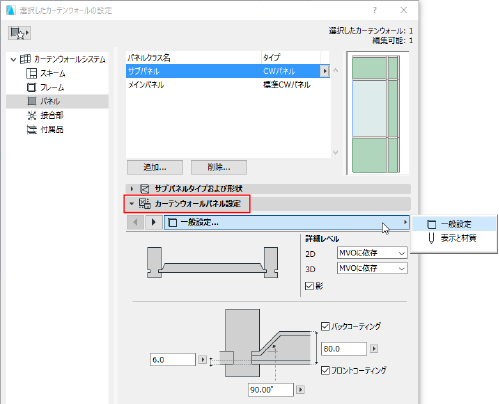Click the 表示と材質 brush icon
Image resolution: width=499 pixels, height=404 pixels.
coord(431,238)
